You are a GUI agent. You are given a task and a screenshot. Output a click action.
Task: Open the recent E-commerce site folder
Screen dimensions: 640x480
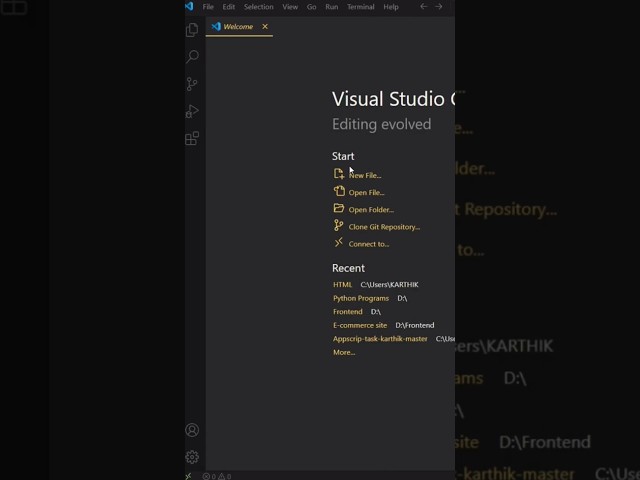[360, 325]
